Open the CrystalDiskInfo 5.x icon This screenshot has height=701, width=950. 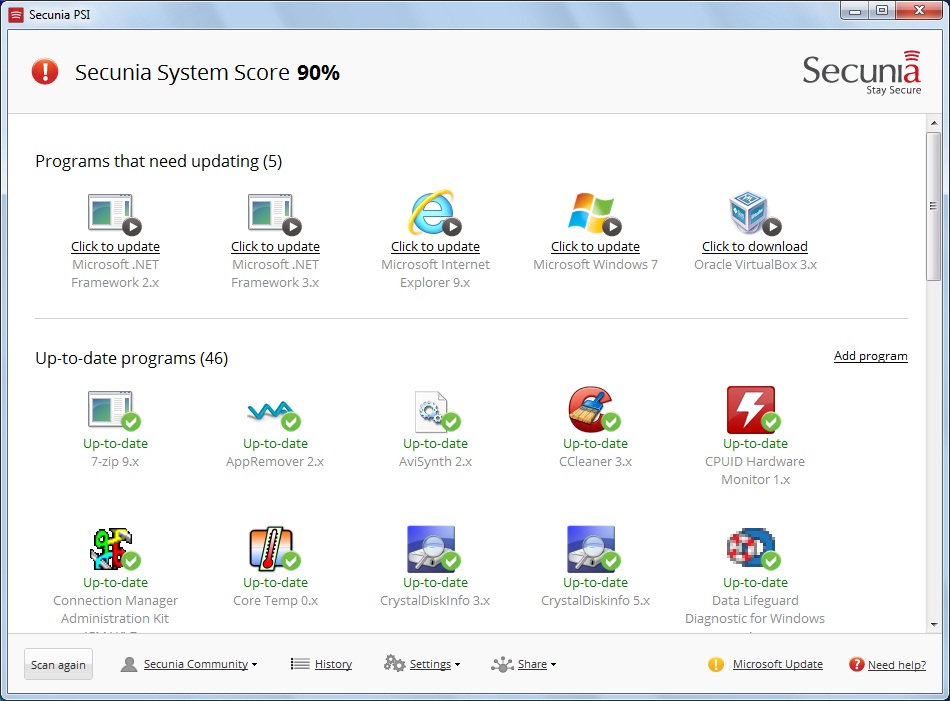[594, 549]
